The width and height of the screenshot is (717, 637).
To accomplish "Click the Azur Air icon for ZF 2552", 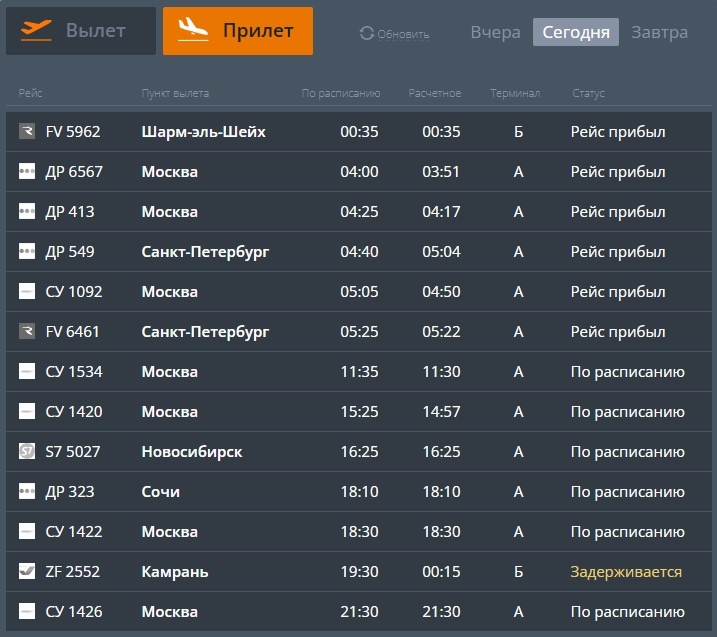I will (27, 571).
